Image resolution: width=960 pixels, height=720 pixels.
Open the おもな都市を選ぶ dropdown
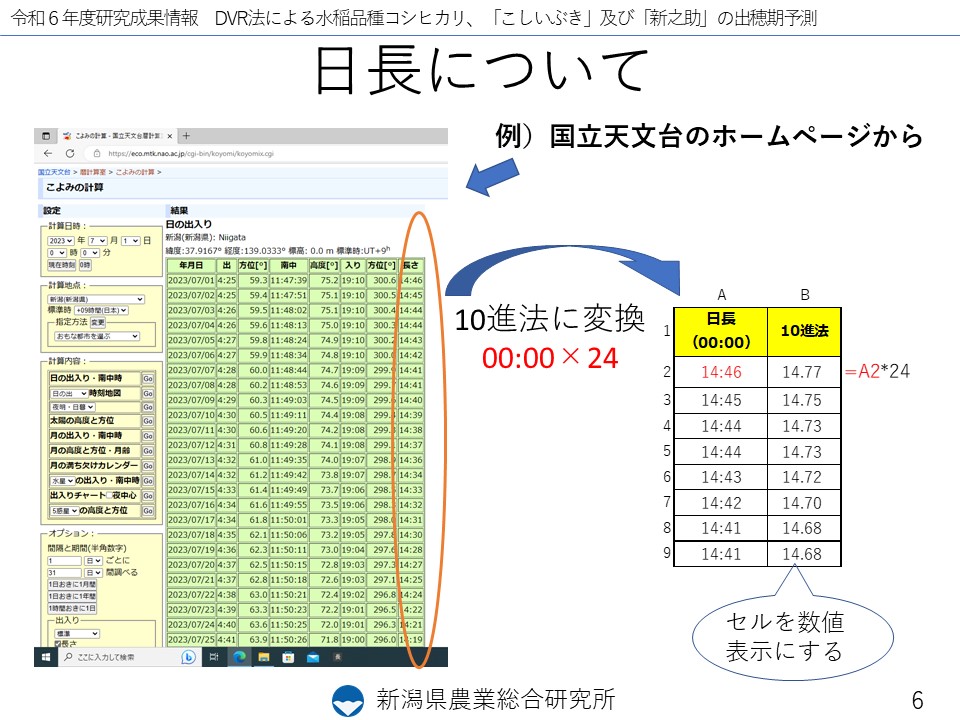(x=96, y=336)
